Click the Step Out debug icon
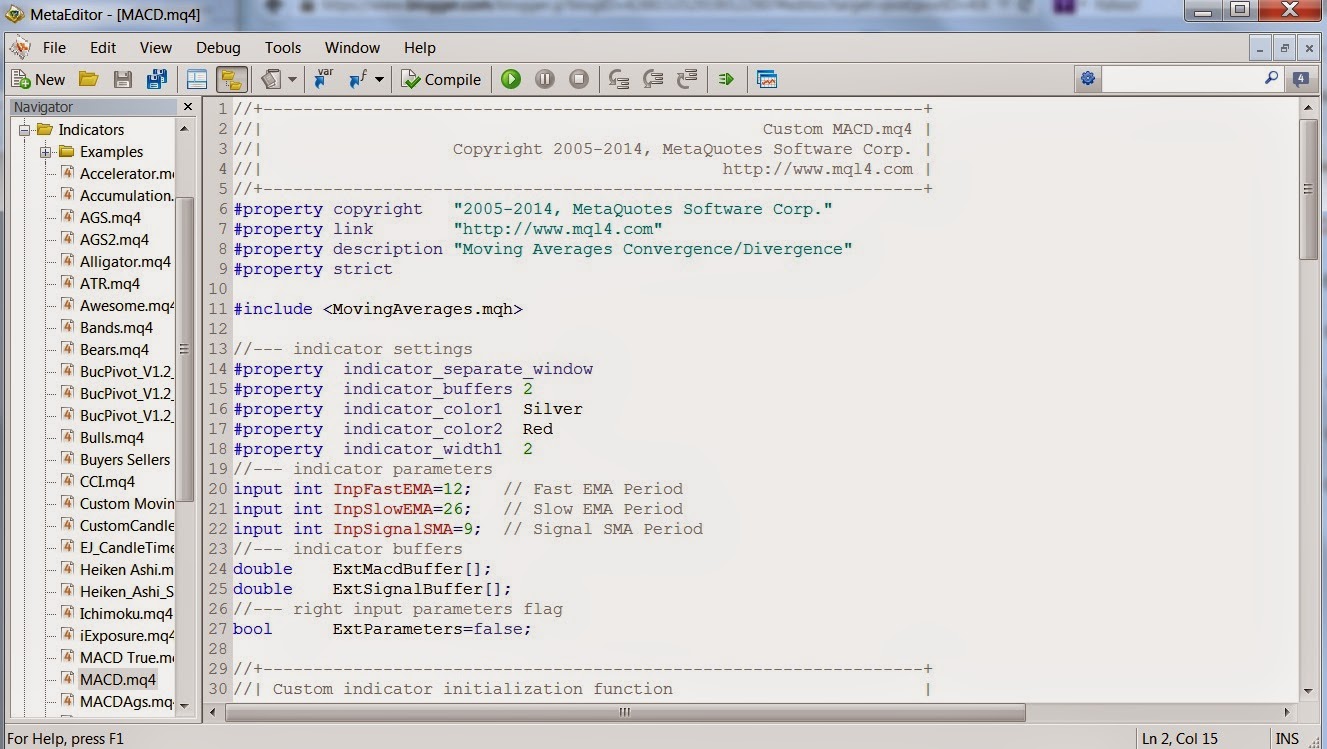Viewport: 1327px width, 749px height. click(687, 79)
